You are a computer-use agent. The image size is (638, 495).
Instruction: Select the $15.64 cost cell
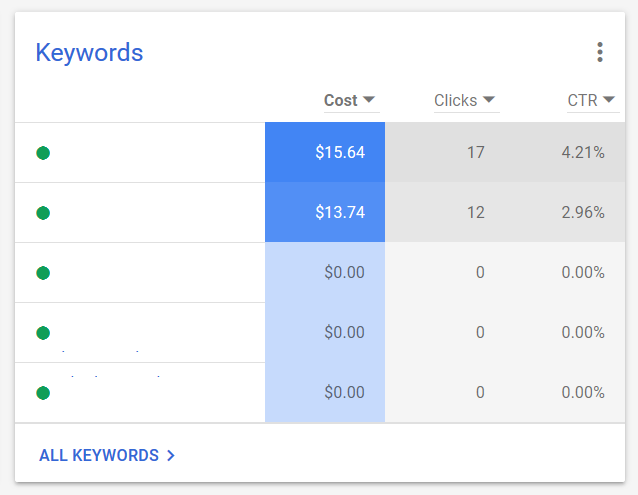(x=325, y=152)
